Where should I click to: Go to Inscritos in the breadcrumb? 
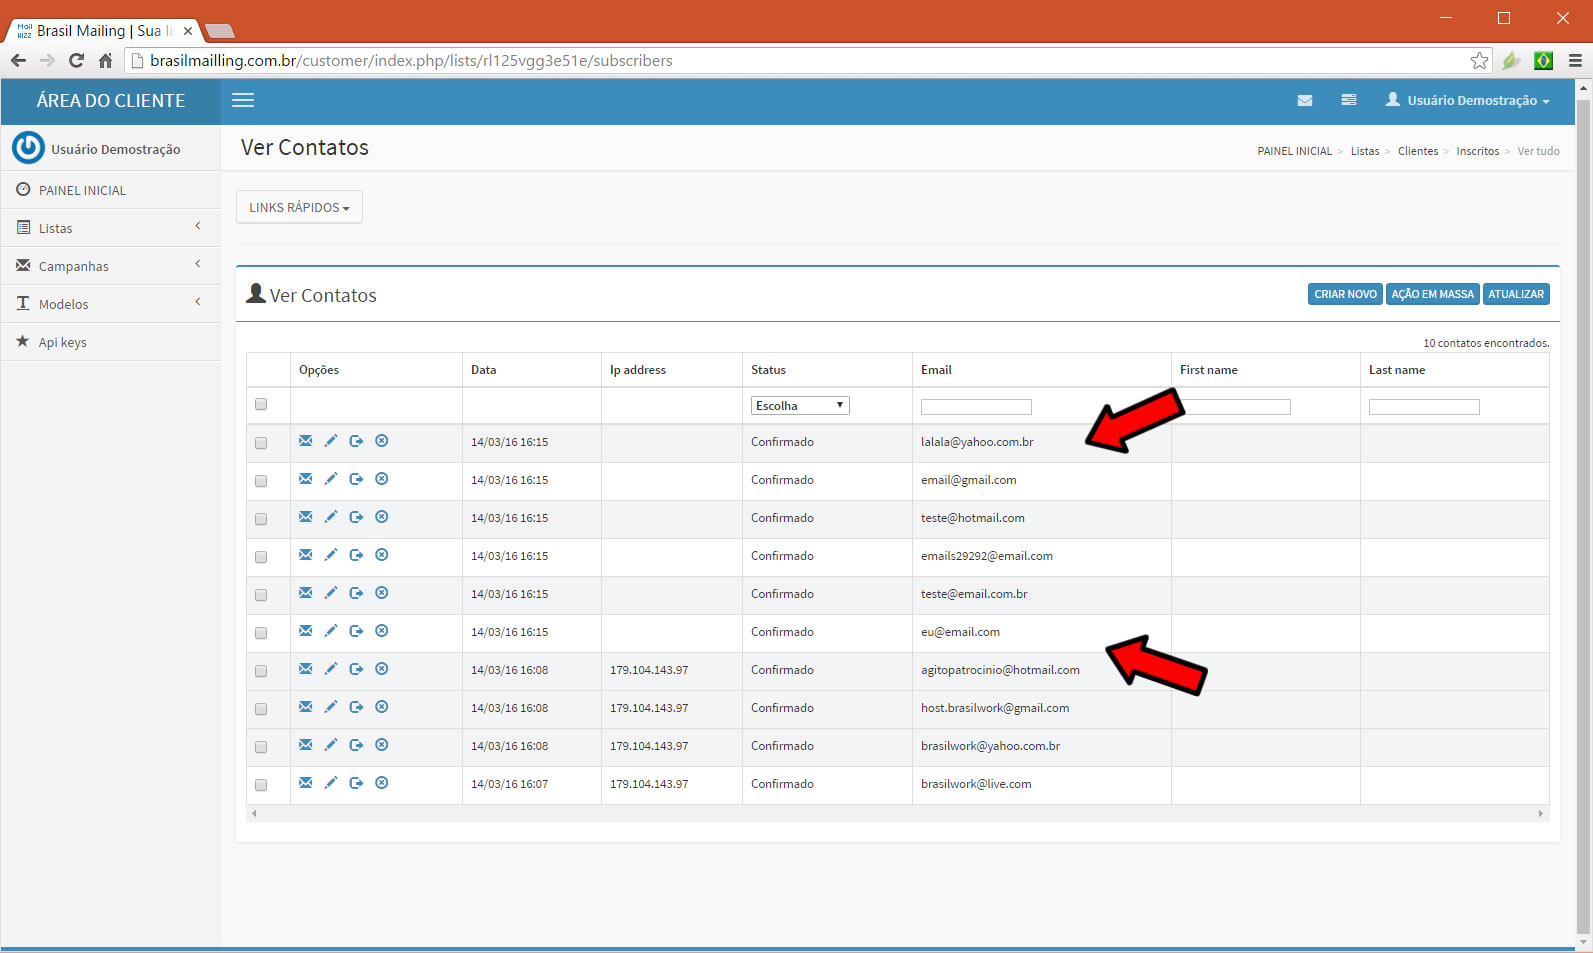click(x=1477, y=151)
